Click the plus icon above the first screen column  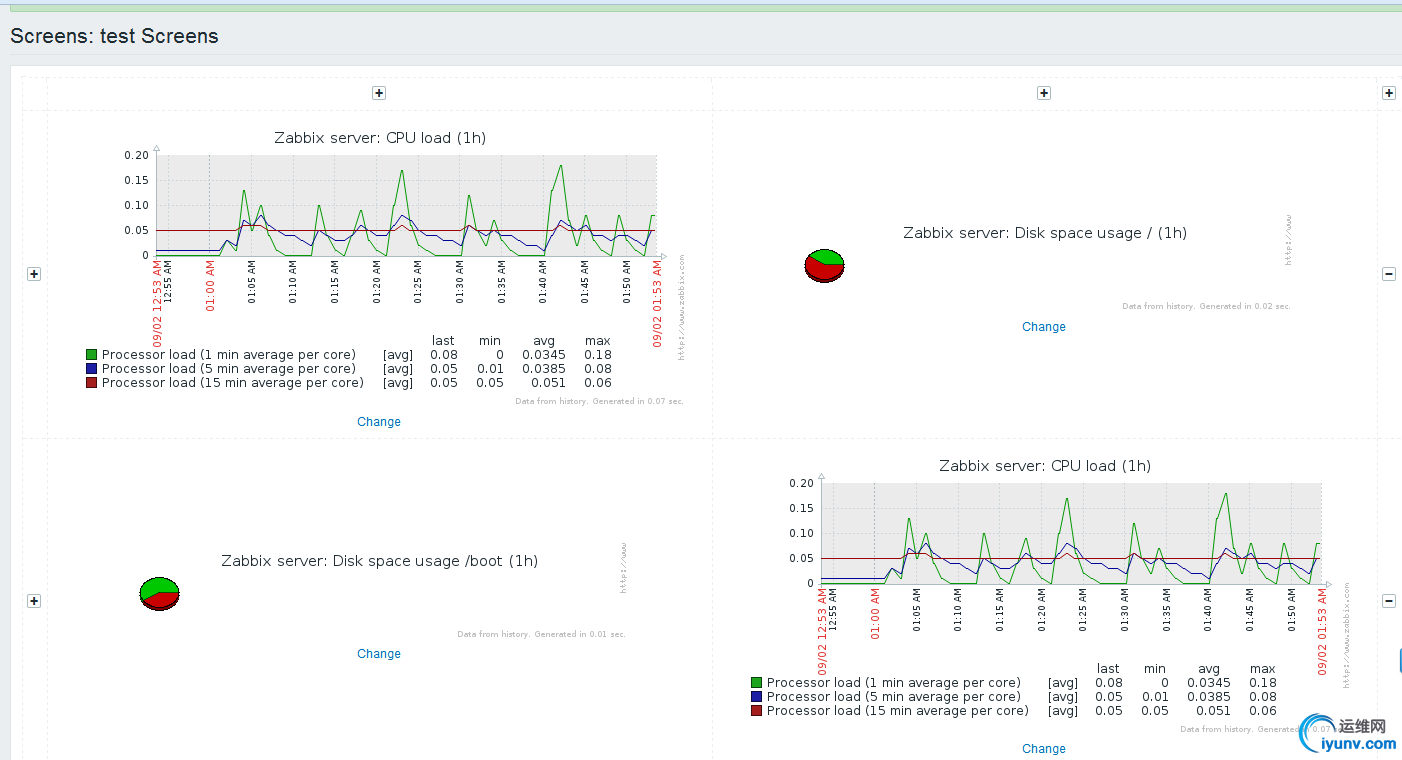point(379,93)
